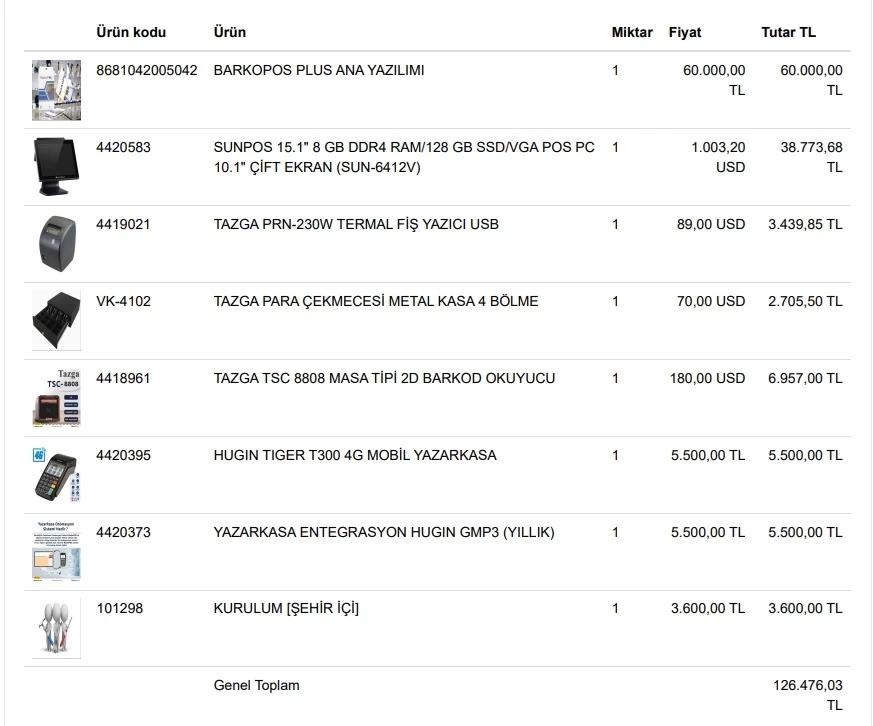Click the Tutar TL column header
Image resolution: width=873 pixels, height=726 pixels.
(x=788, y=32)
